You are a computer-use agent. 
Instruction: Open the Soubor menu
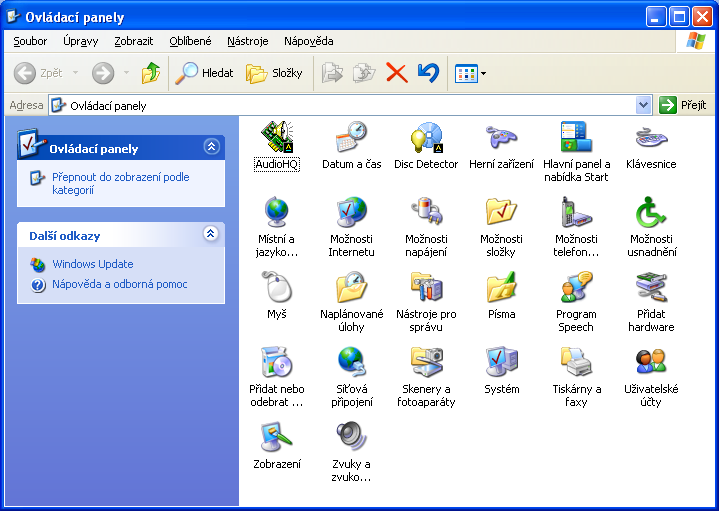[x=30, y=41]
